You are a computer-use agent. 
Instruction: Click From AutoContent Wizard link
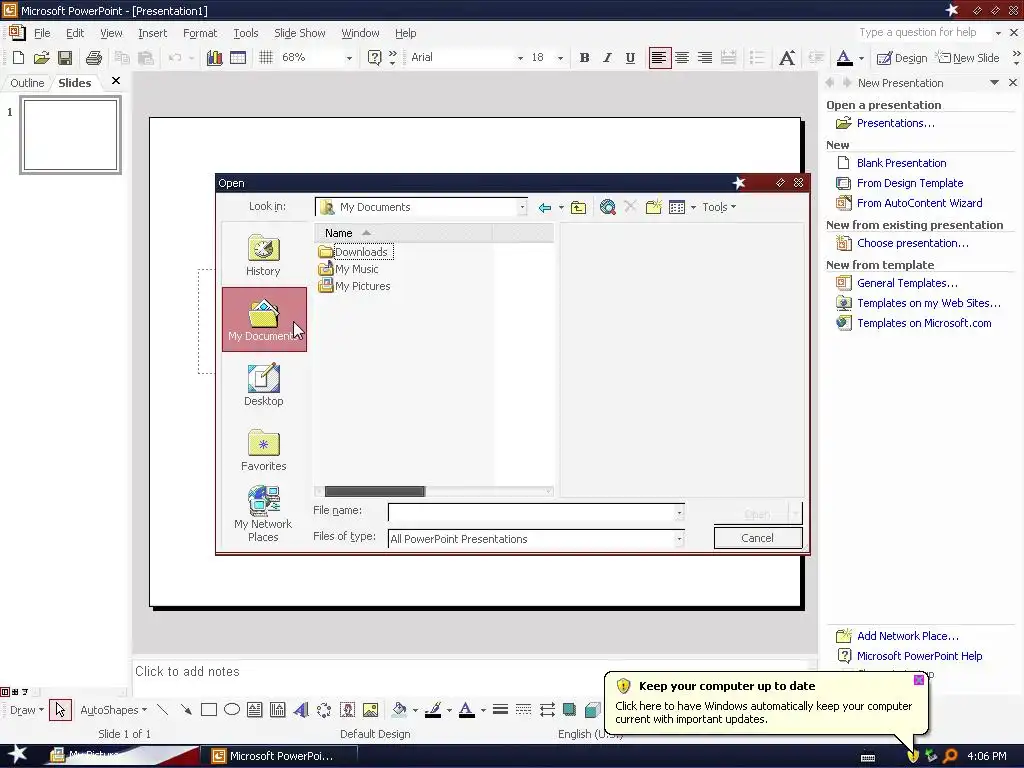pos(920,203)
